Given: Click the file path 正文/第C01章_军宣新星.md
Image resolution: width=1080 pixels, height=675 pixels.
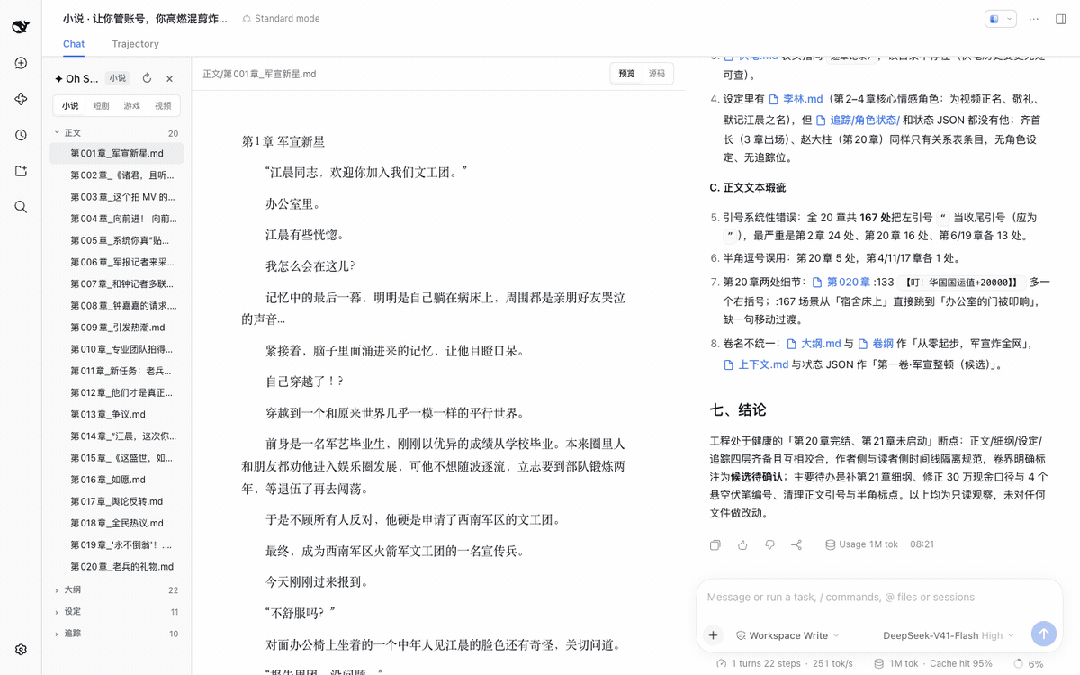Looking at the screenshot, I should (259, 74).
